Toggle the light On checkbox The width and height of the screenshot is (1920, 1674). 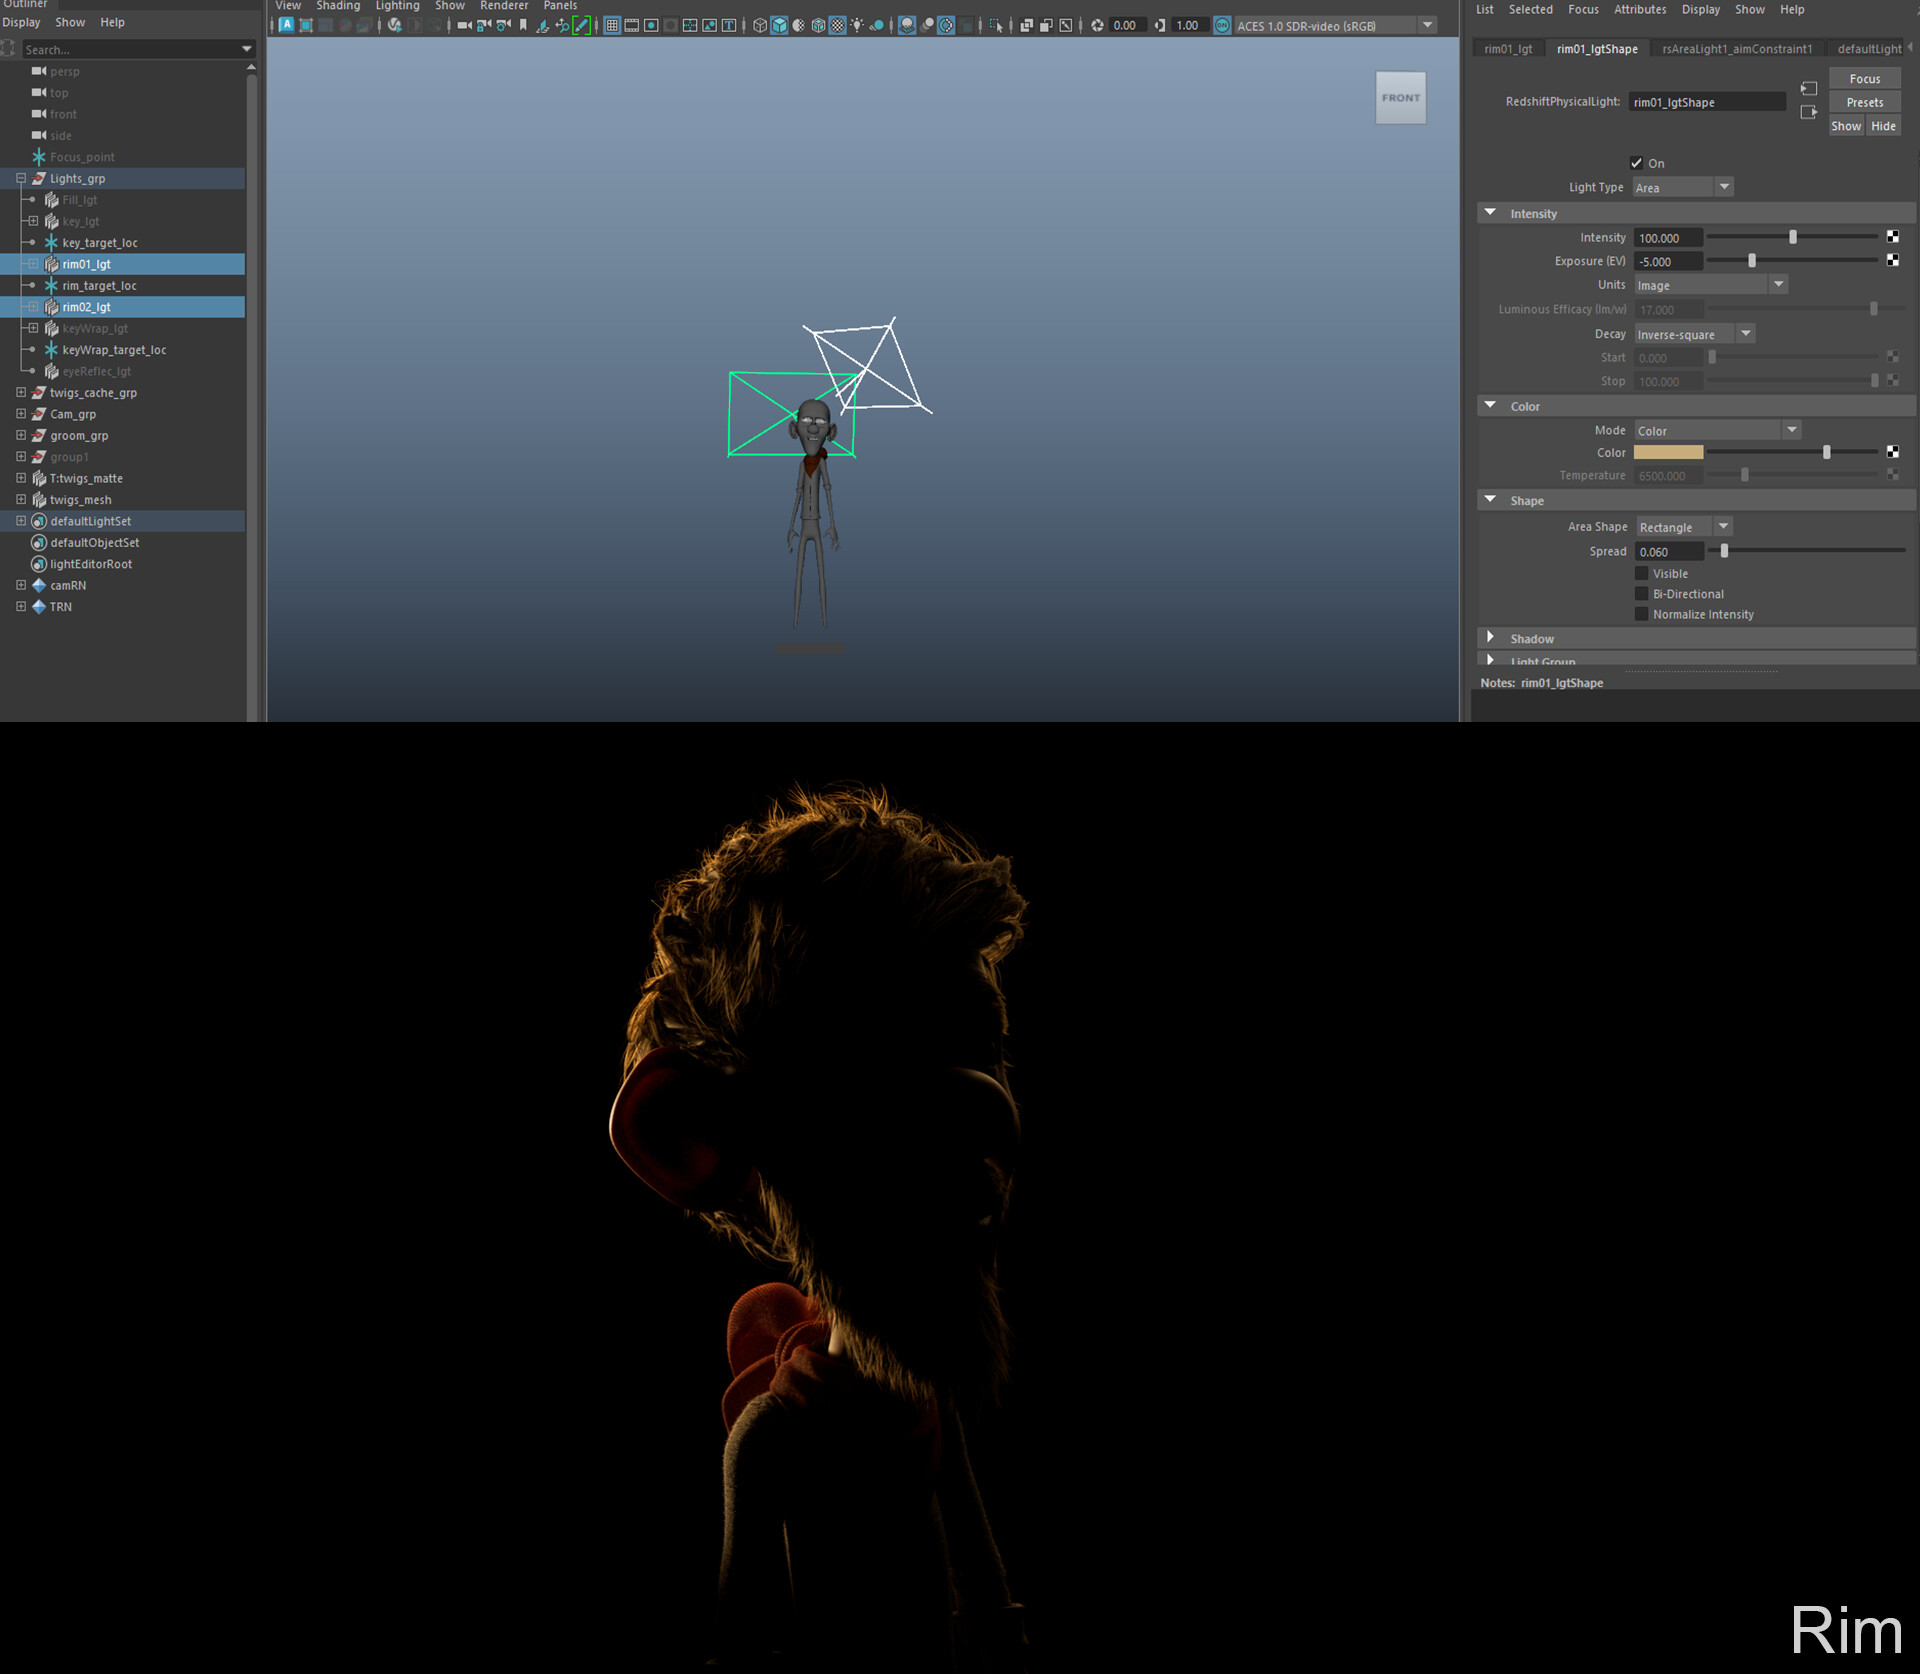(1637, 163)
